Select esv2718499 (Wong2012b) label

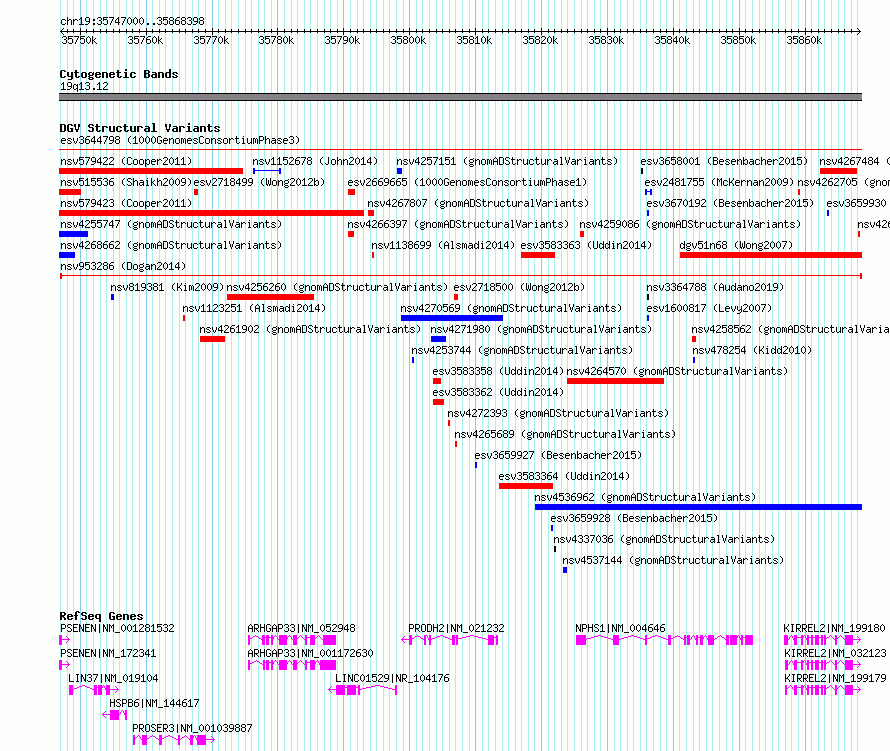[259, 182]
